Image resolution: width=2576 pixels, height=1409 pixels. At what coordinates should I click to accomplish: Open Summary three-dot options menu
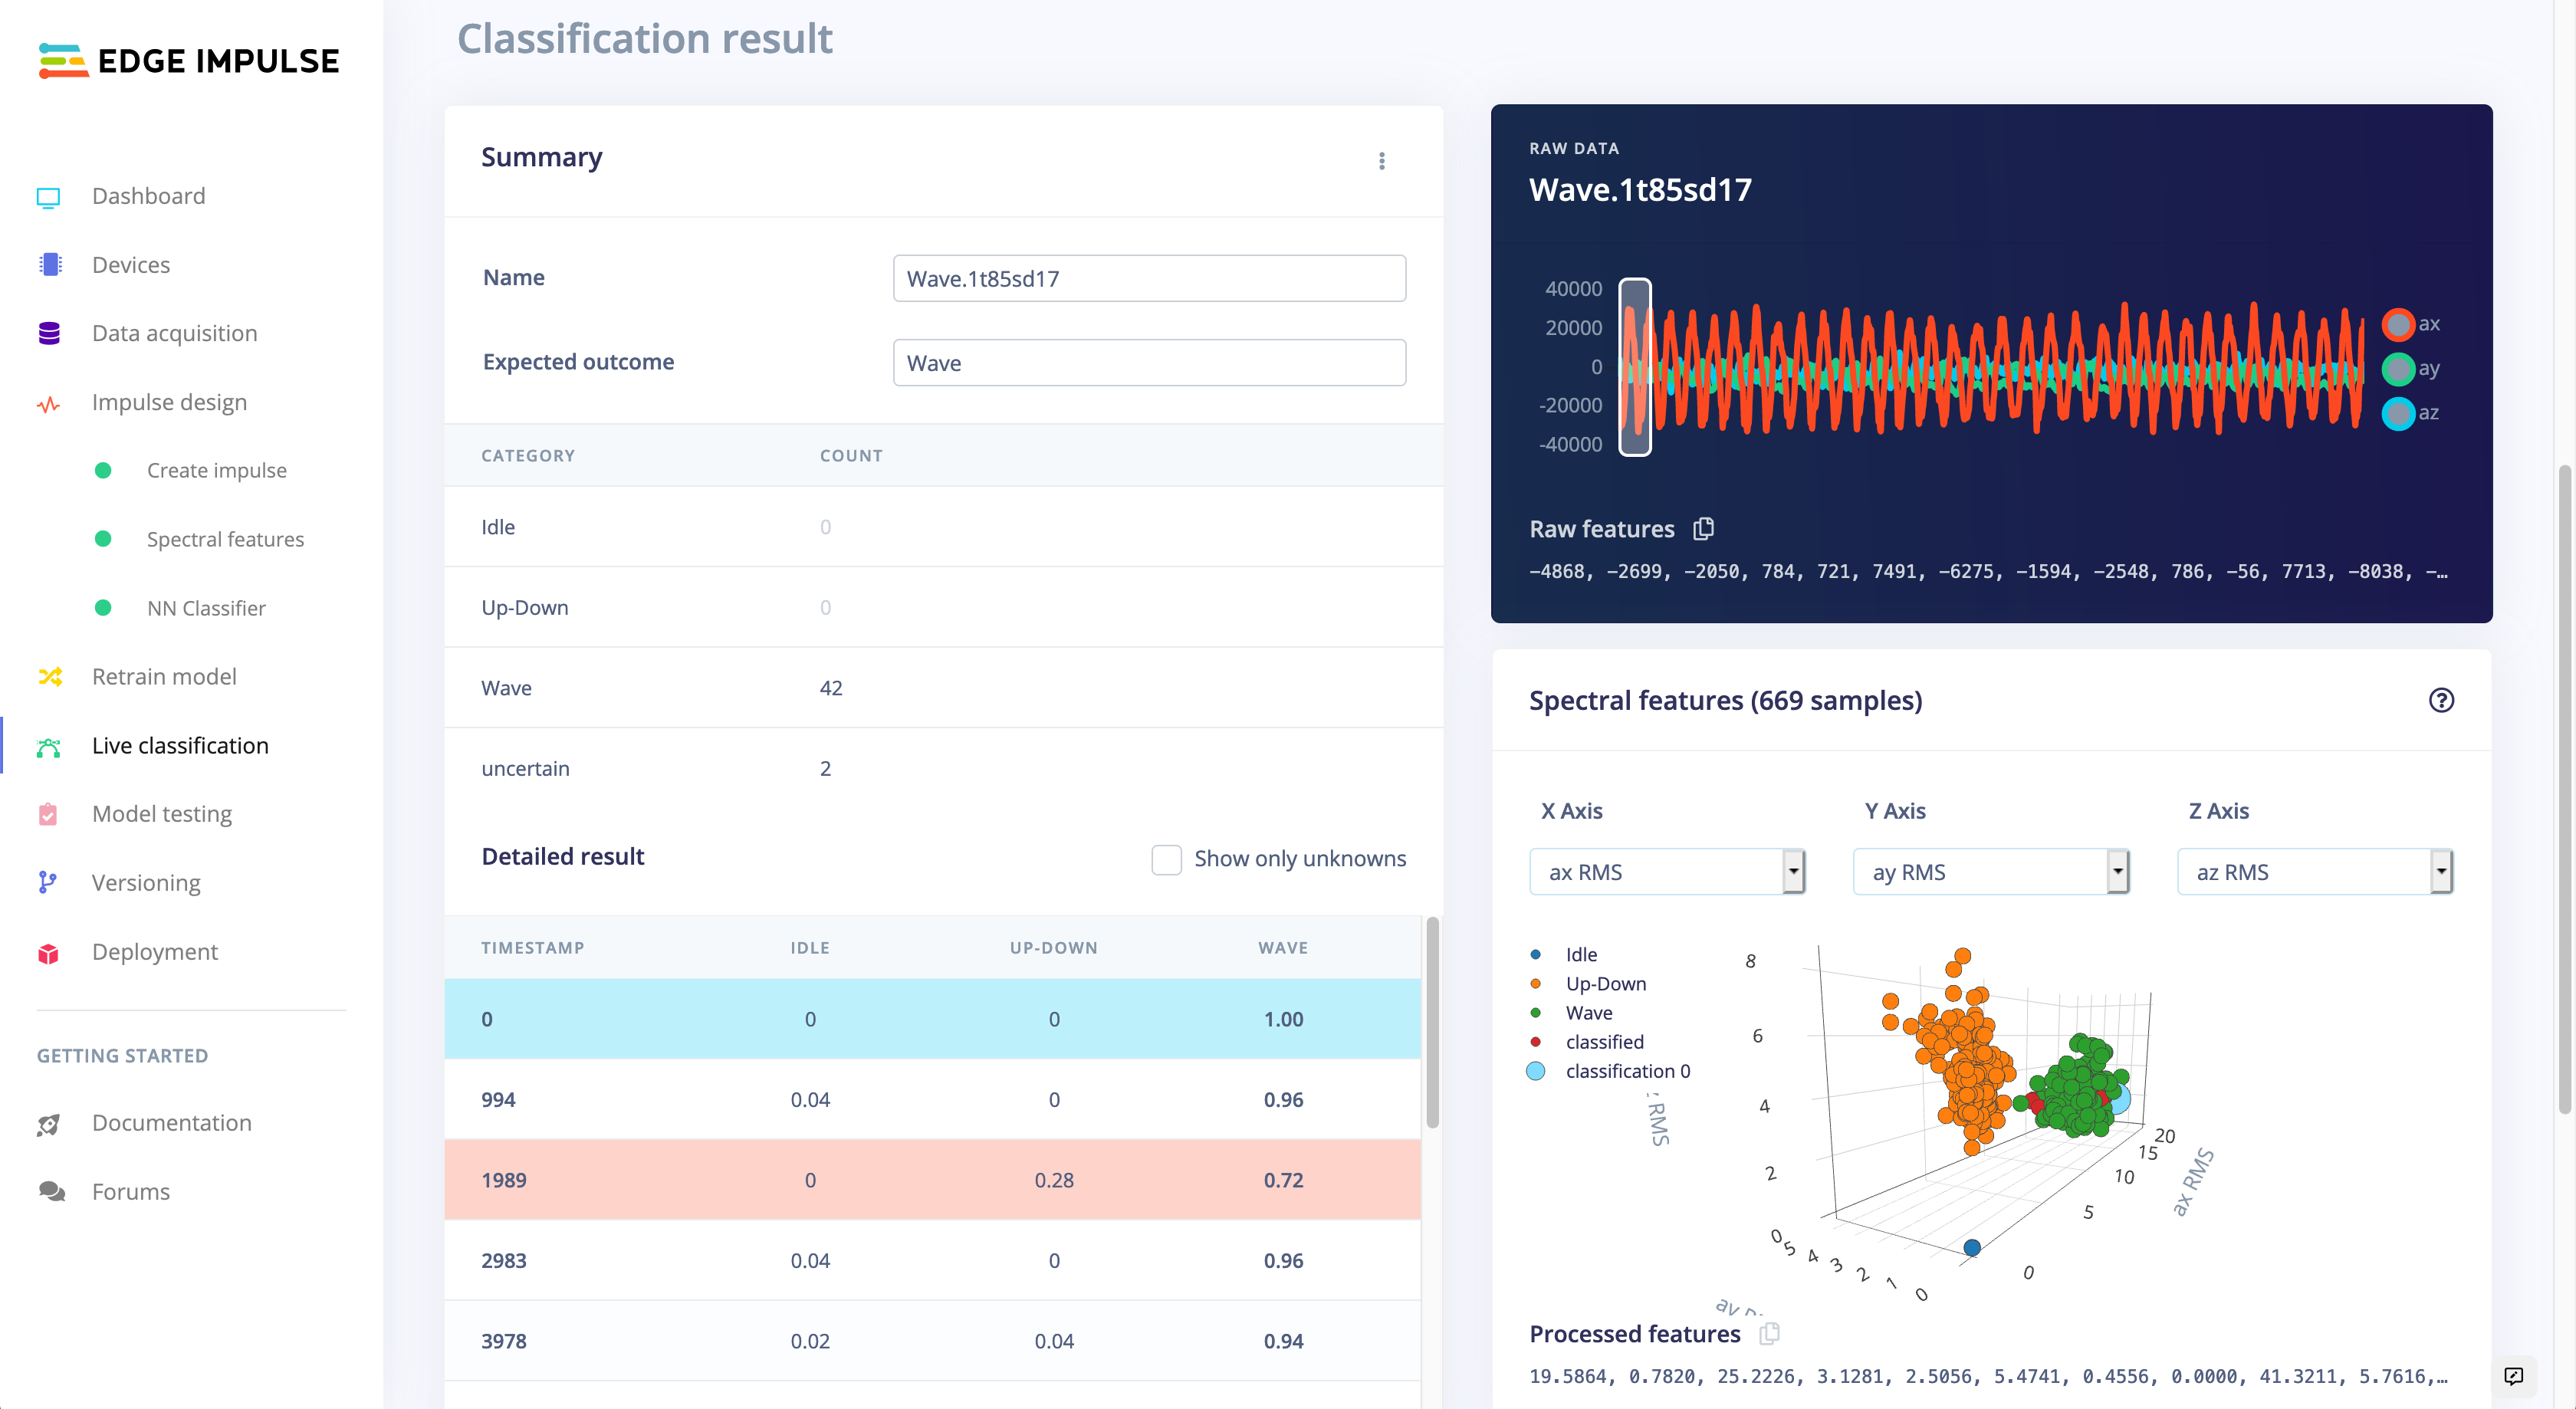tap(1381, 161)
